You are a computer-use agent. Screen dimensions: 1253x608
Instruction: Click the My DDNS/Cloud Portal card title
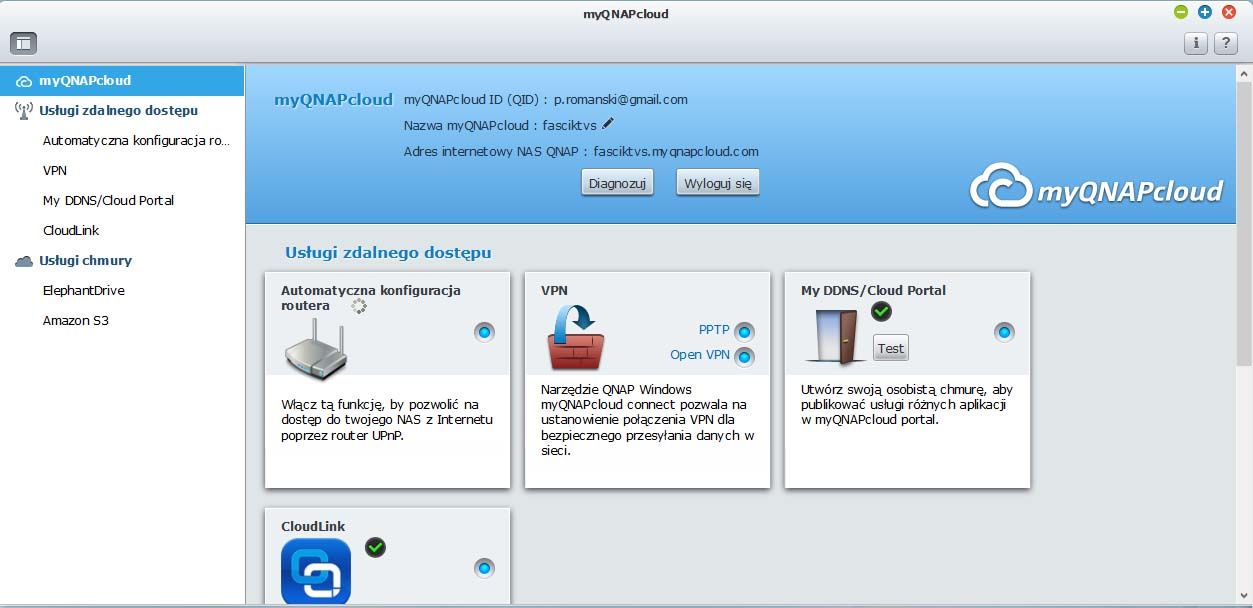click(x=873, y=291)
